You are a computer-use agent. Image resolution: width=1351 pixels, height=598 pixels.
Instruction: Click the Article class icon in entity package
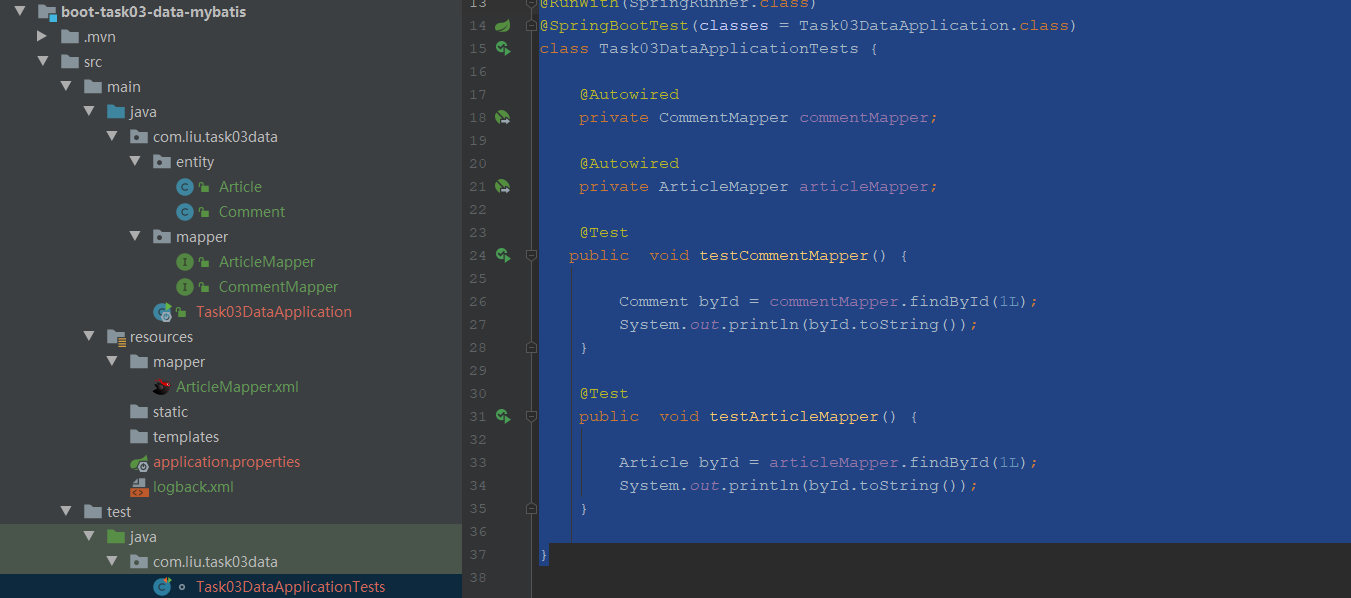tap(184, 187)
